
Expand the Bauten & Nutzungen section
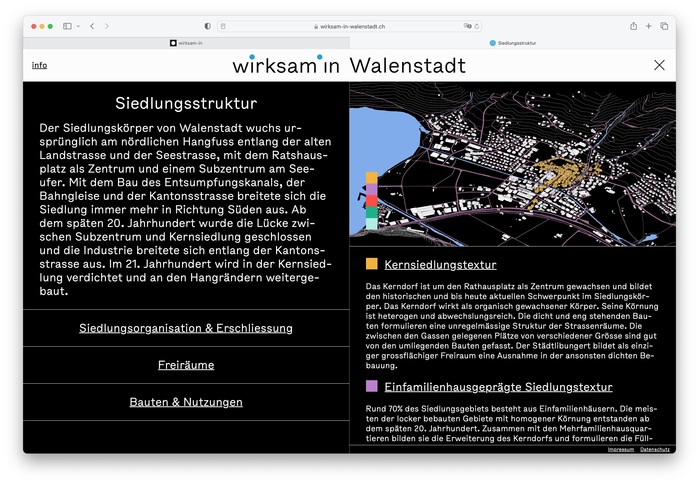[186, 402]
